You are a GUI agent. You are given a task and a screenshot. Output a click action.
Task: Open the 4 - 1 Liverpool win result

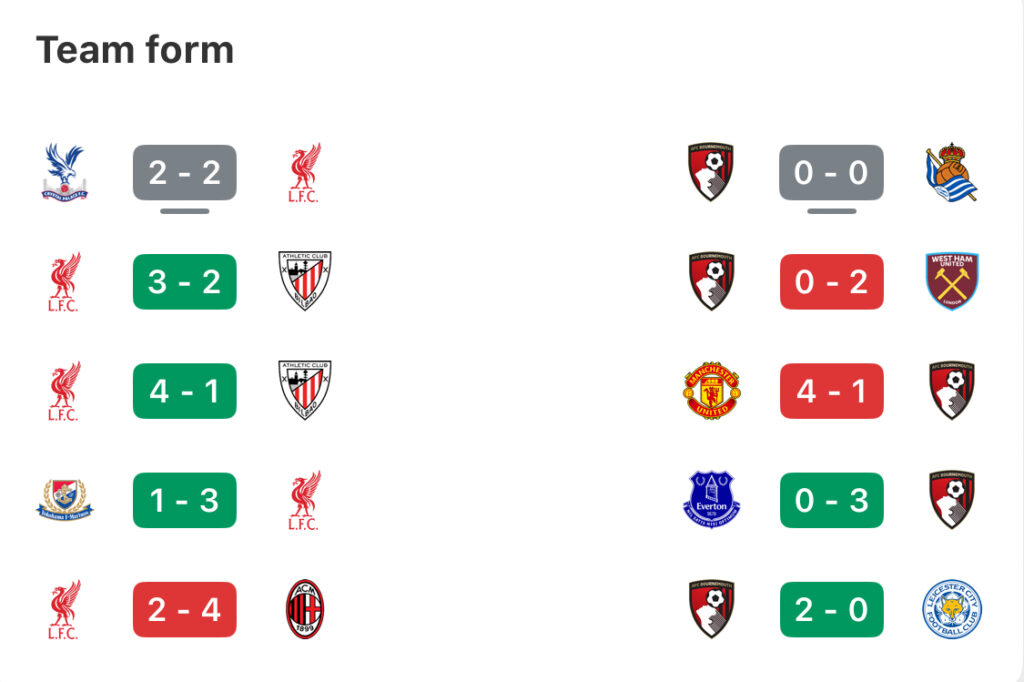click(185, 391)
